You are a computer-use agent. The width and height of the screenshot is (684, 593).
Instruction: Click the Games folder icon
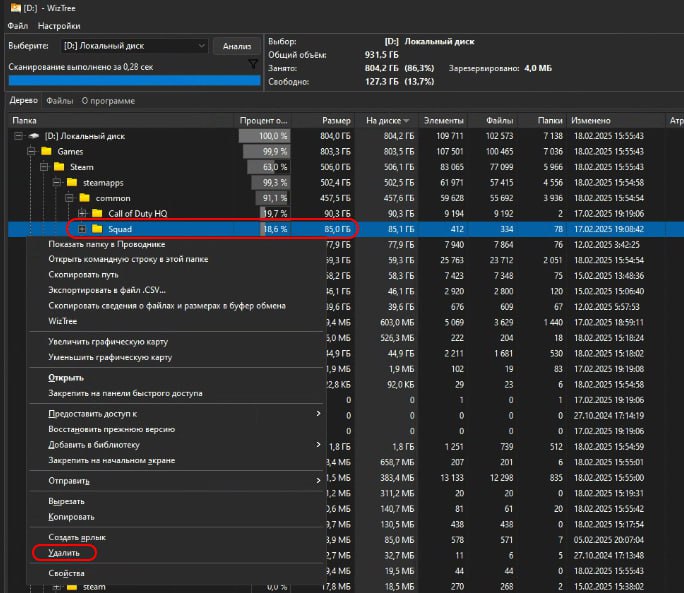tap(46, 151)
